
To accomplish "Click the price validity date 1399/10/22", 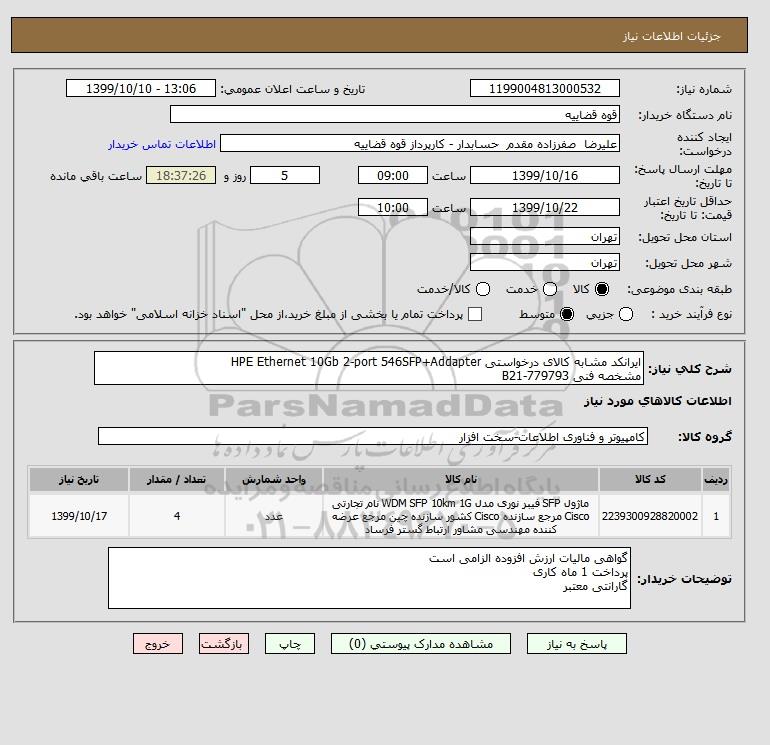I will click(x=545, y=207).
